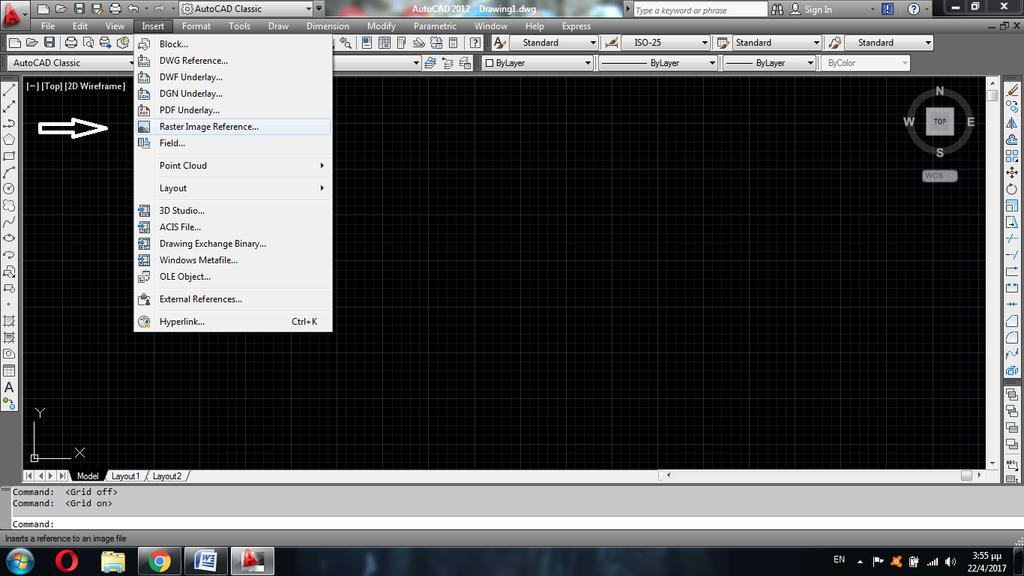Click the [2D Wireframe] visual style label
The image size is (1024, 576).
95,86
